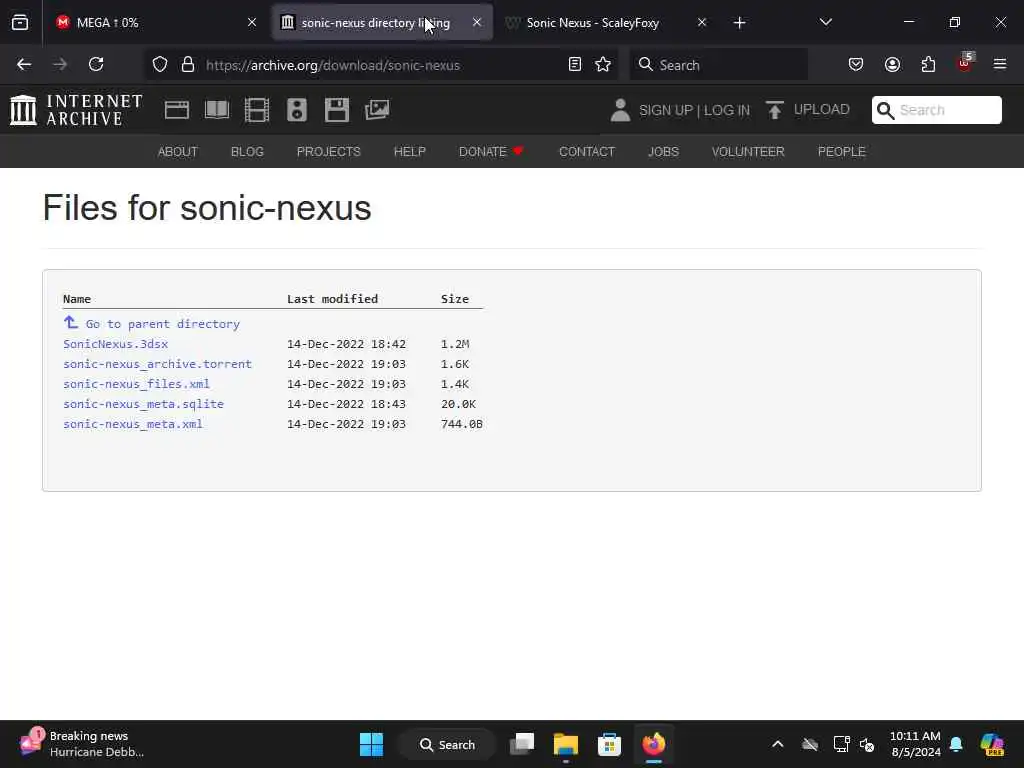Open the BLOG menu item
This screenshot has width=1024, height=768.
248,152
